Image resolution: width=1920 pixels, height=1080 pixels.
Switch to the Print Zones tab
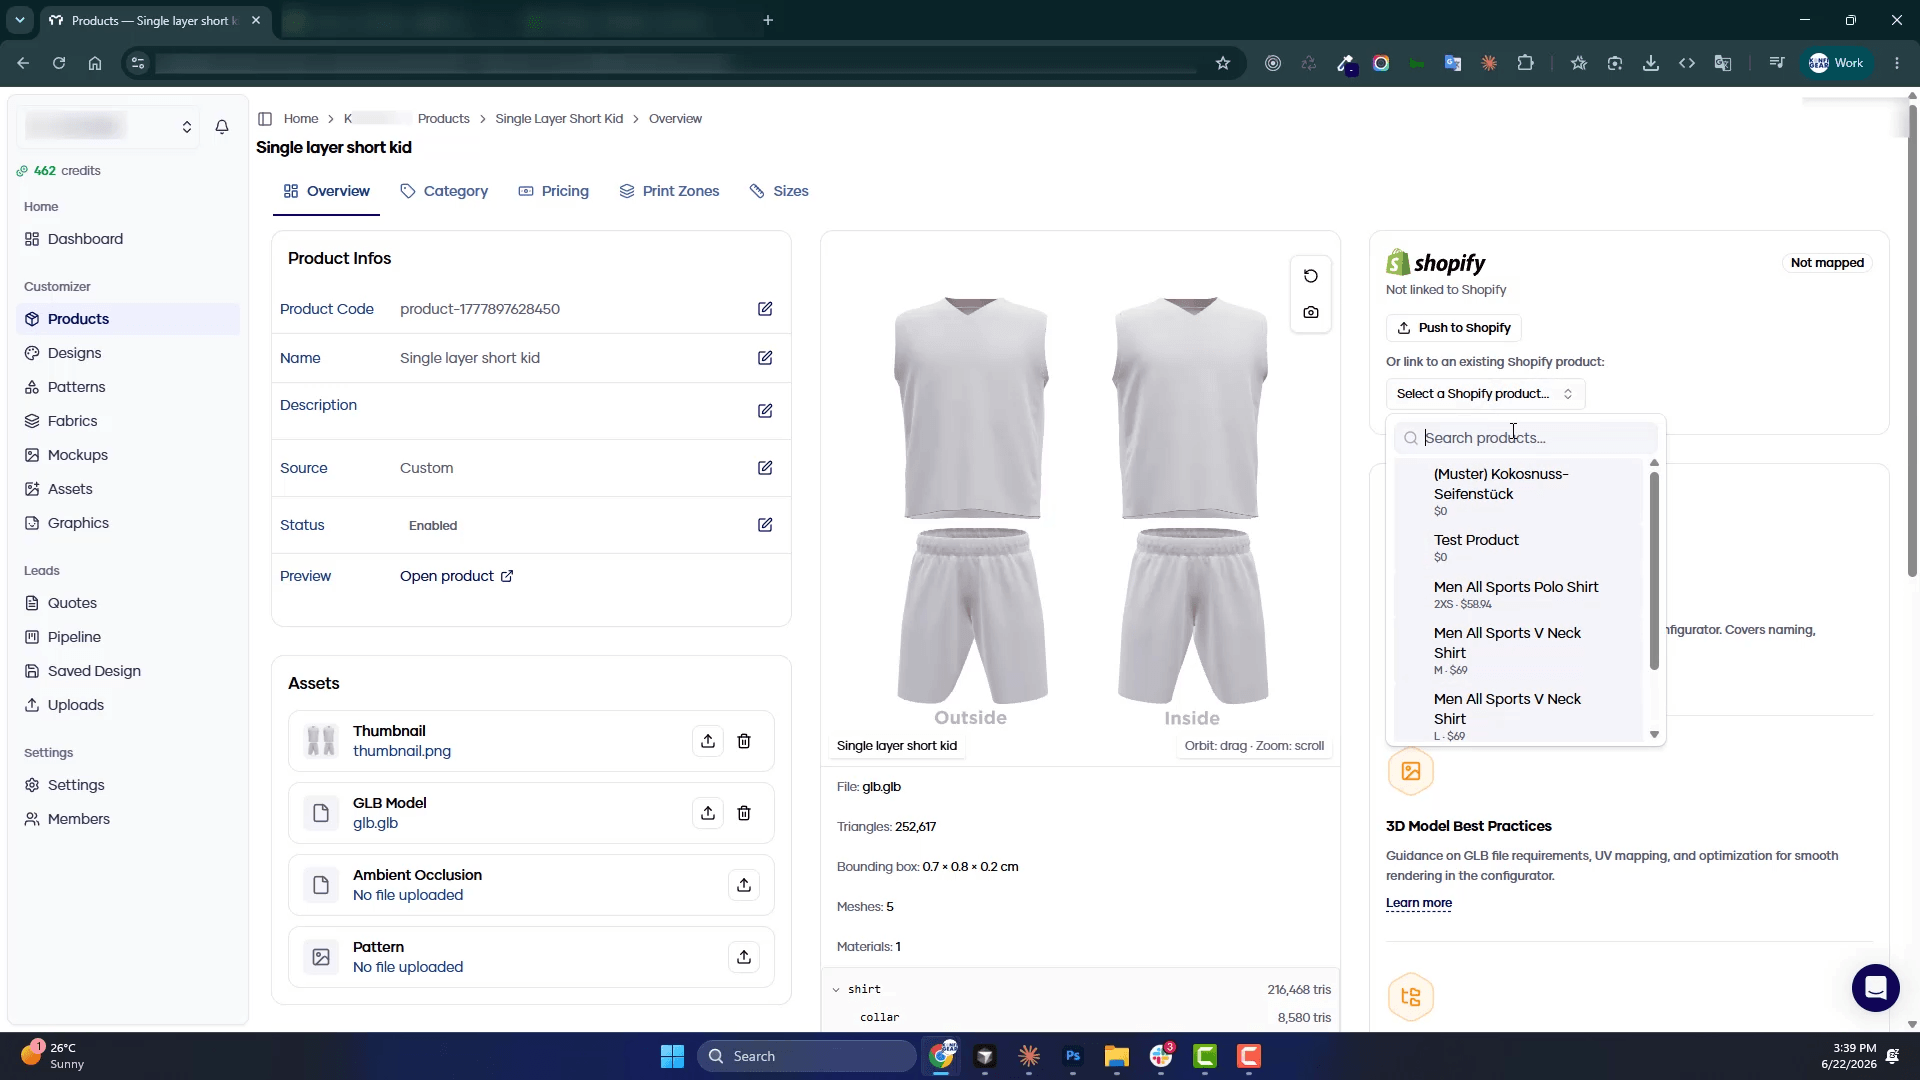[669, 191]
